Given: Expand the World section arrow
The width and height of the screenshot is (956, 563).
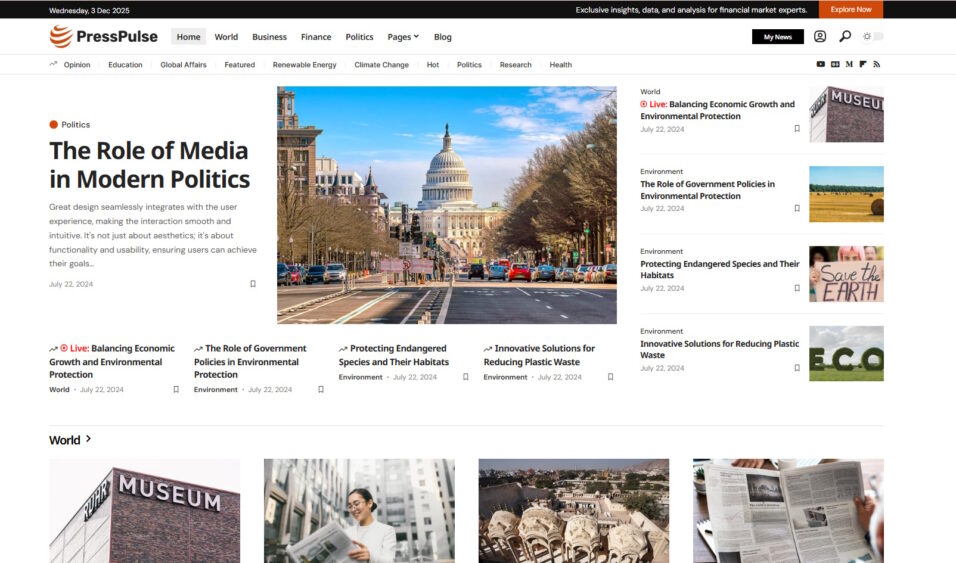Looking at the screenshot, I should pos(89,439).
